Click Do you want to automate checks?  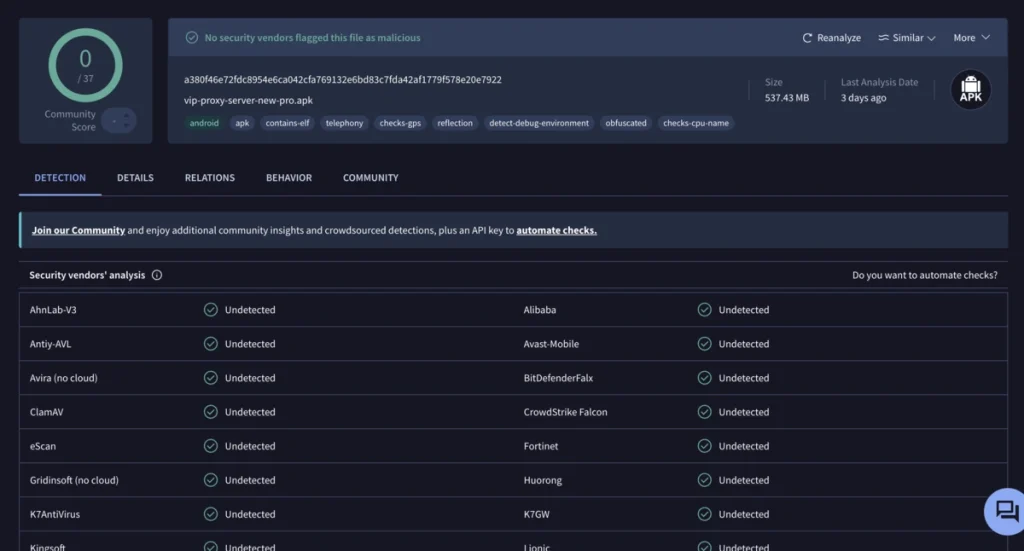tap(925, 275)
